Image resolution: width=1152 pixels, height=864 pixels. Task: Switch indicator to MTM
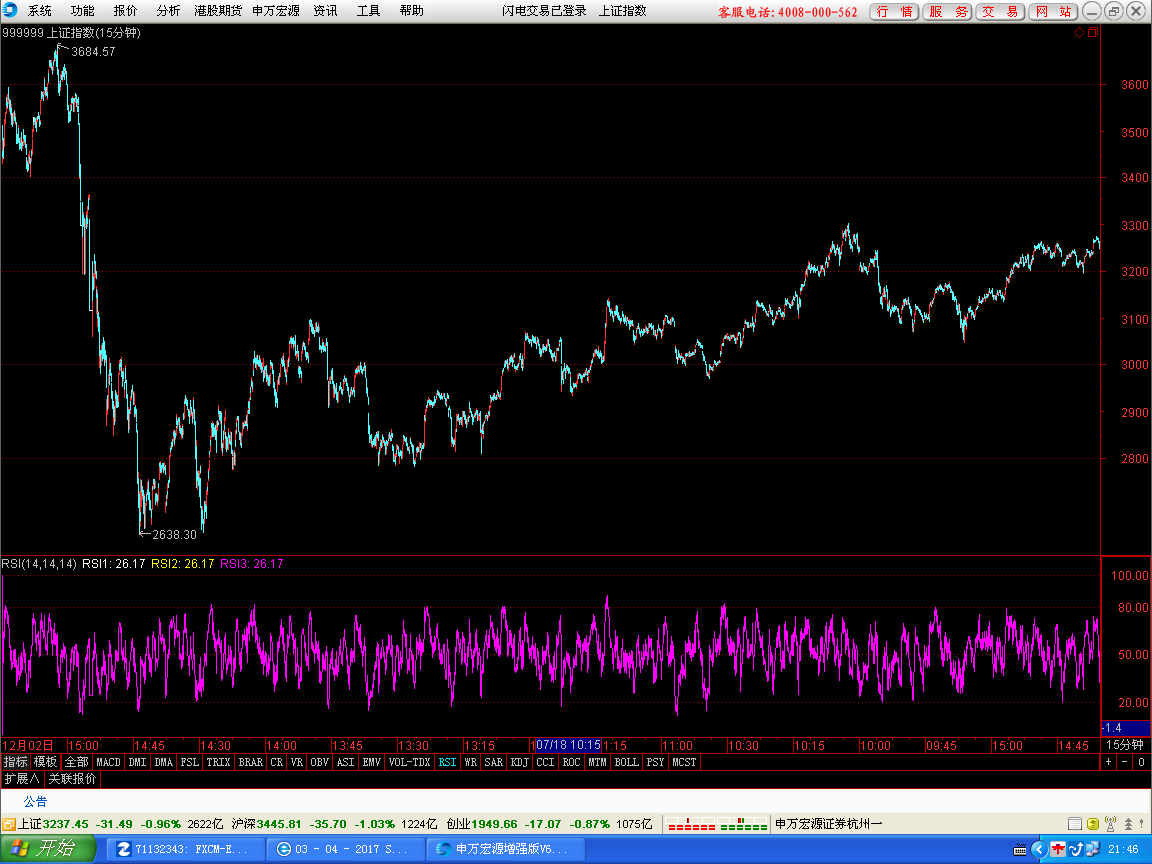(597, 762)
